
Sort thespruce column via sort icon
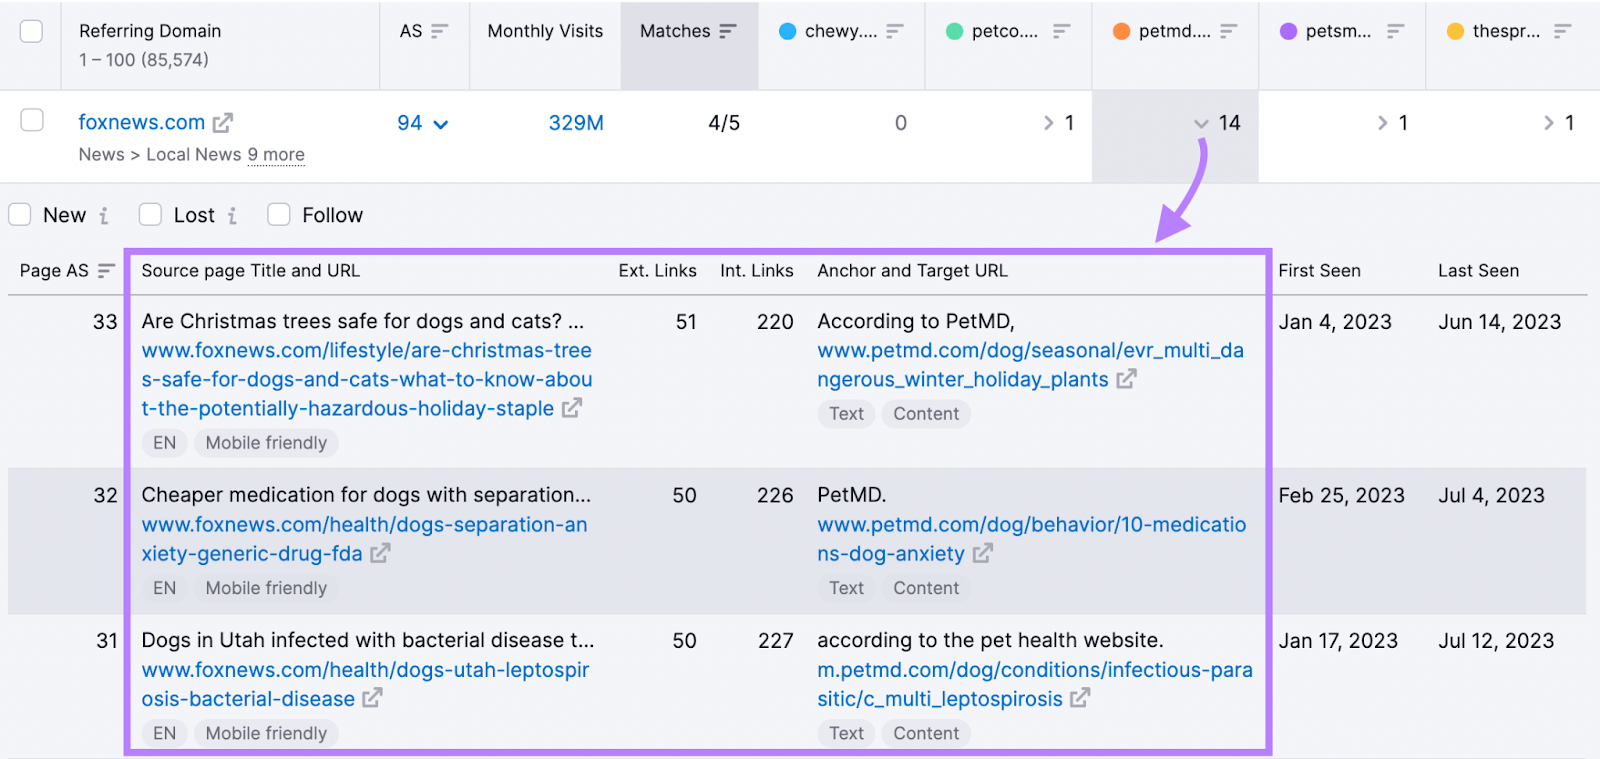point(1562,31)
